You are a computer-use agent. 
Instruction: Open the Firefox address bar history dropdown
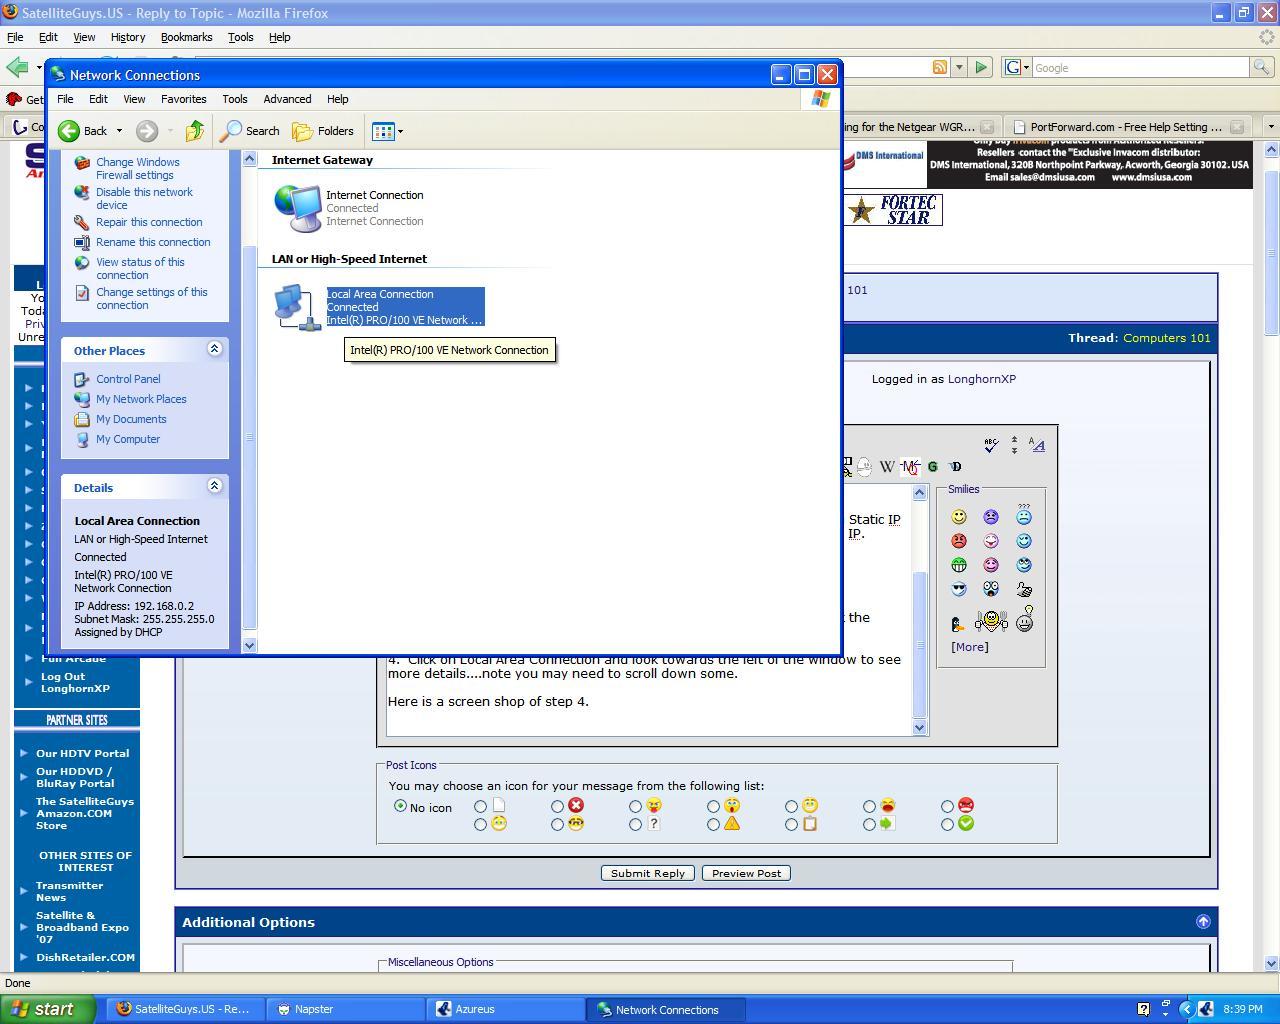(959, 67)
